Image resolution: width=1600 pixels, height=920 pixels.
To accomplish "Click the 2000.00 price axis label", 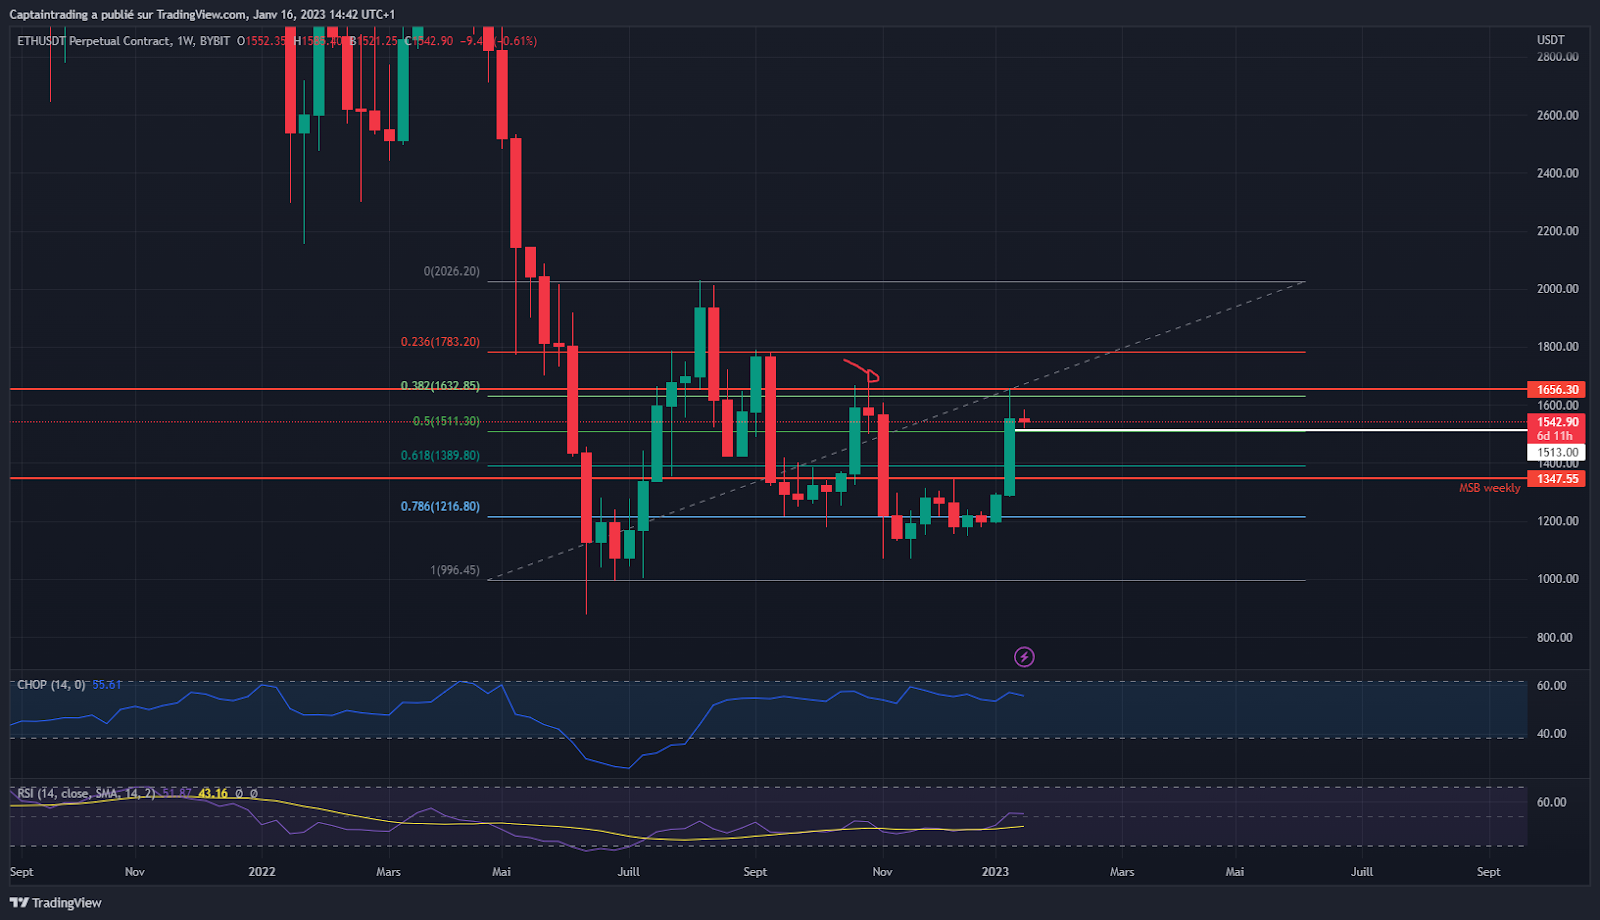I will tap(1558, 289).
